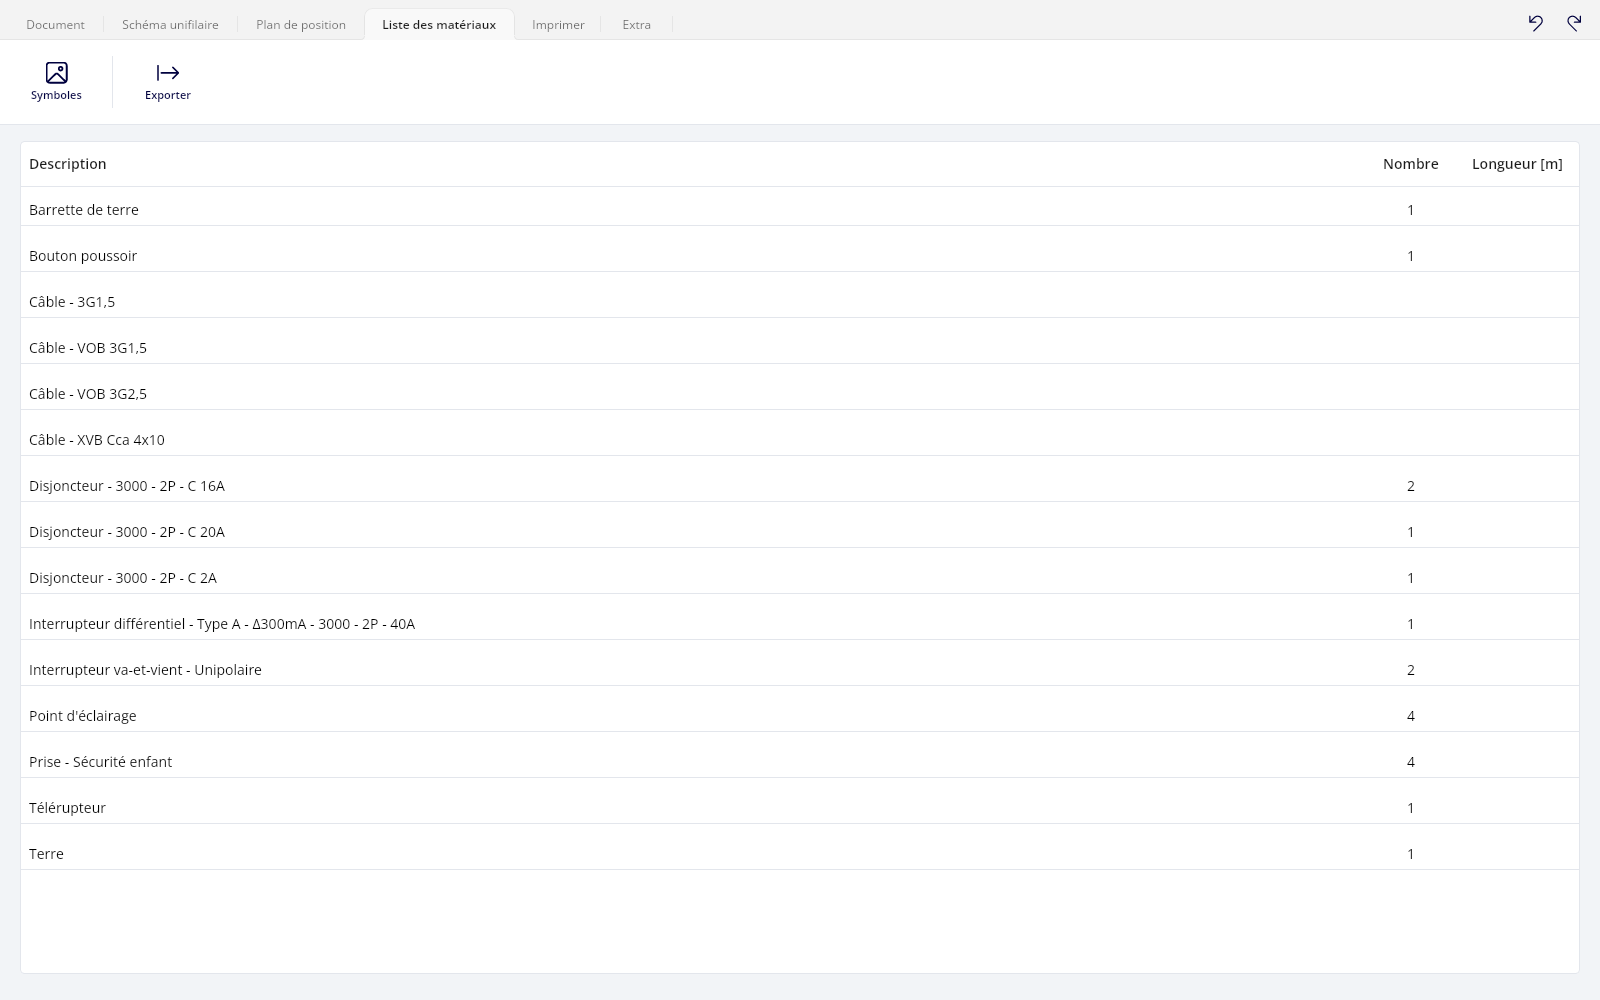Screen dimensions: 1600x1000
Task: Redo the last undone action
Action: coord(1574,23)
